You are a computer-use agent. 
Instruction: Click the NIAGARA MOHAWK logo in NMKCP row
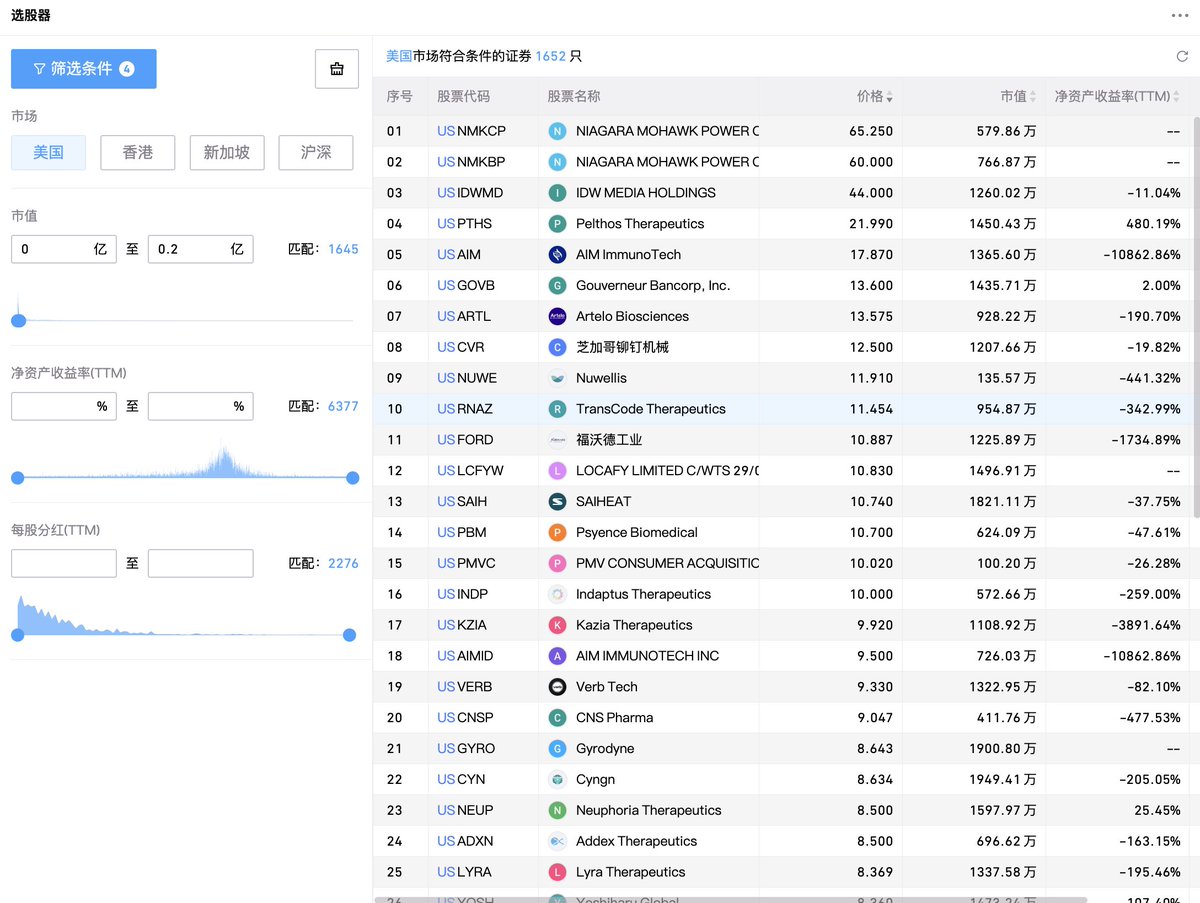pos(558,131)
